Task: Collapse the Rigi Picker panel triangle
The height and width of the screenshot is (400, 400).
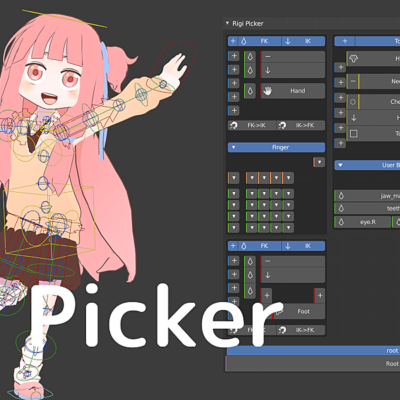Action: tap(227, 23)
